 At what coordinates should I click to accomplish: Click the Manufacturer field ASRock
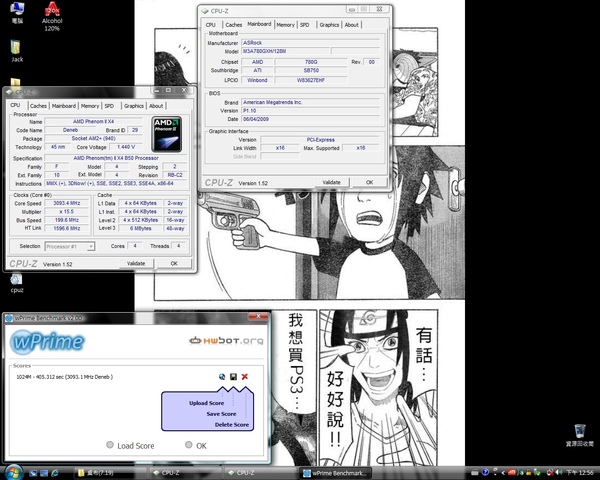311,43
